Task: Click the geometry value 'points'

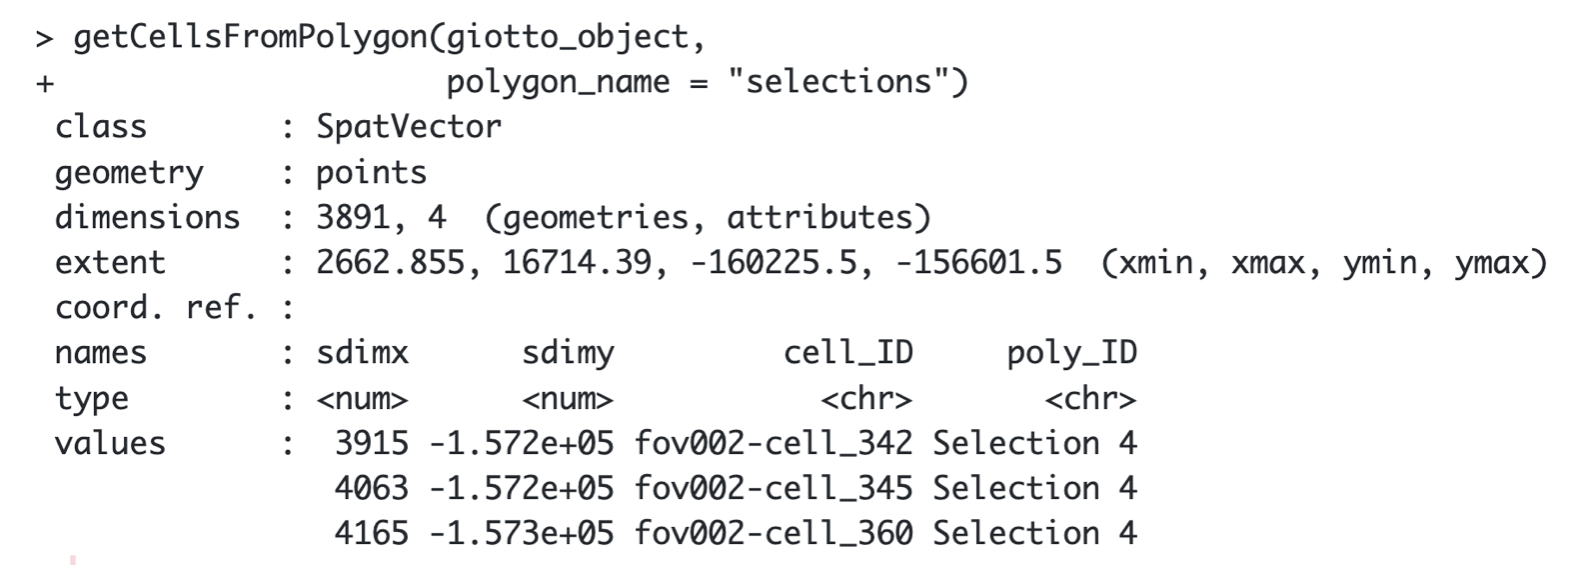Action: (x=371, y=172)
